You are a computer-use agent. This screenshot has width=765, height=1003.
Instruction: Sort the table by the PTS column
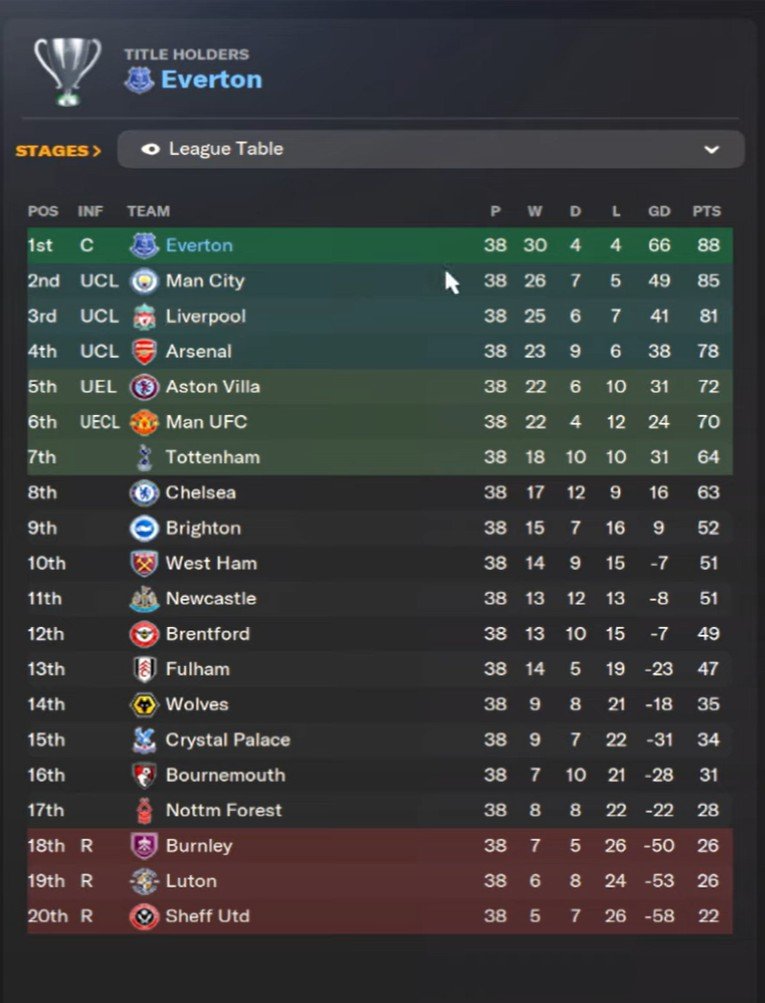tap(706, 211)
